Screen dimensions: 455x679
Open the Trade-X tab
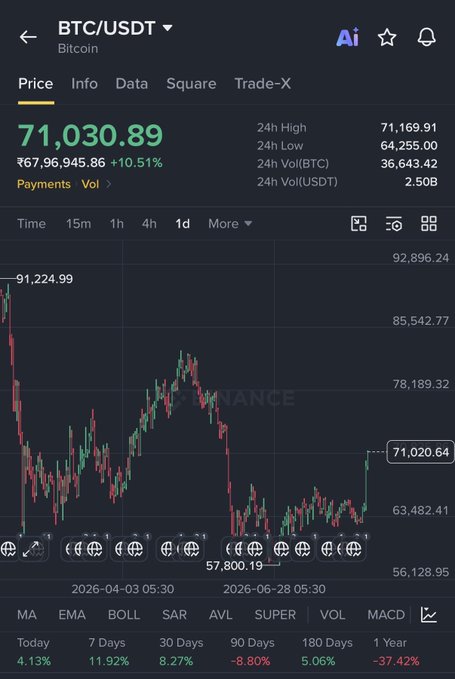tap(262, 84)
